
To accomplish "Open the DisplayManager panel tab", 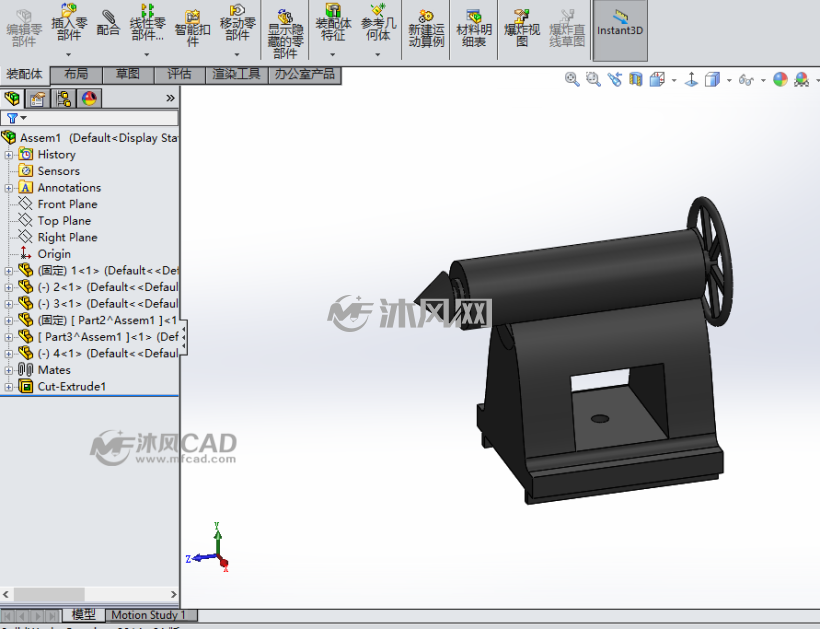I will coord(89,98).
